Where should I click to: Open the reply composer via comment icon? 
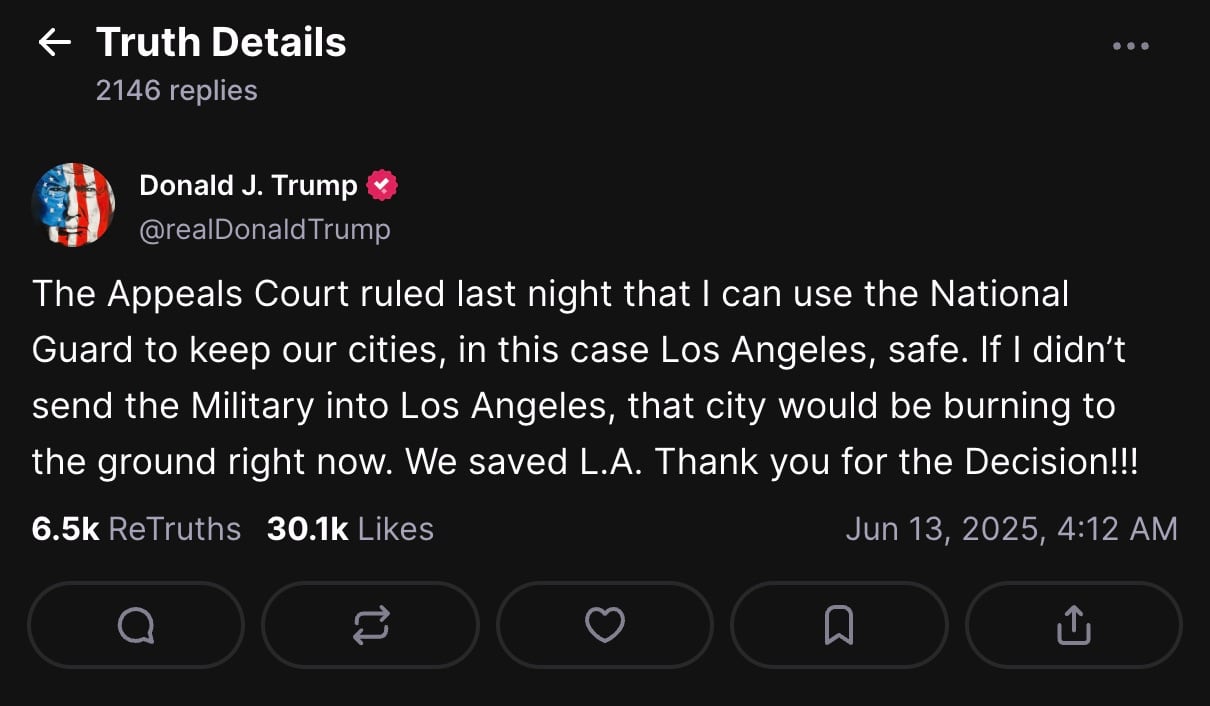pos(136,624)
